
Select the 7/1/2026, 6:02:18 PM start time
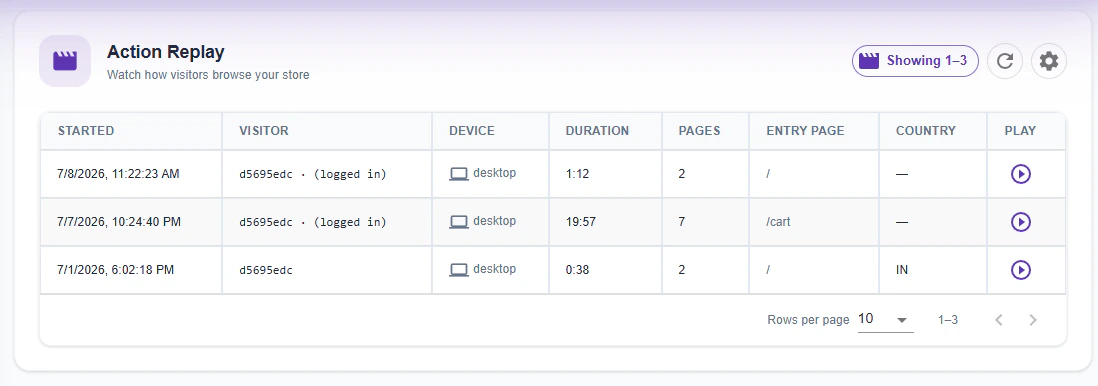116,270
